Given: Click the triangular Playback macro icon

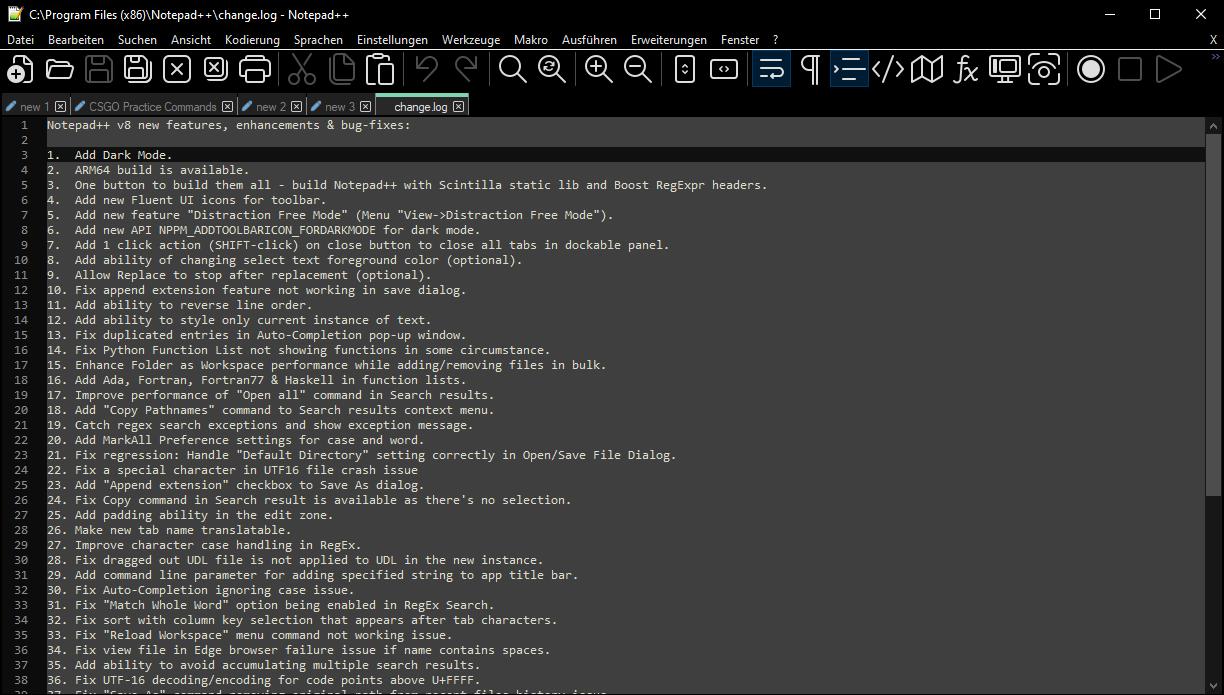Looking at the screenshot, I should (1169, 69).
